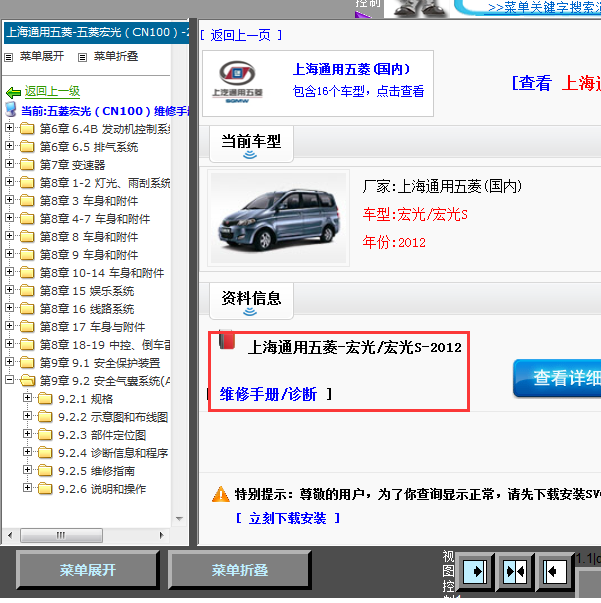
Task: Click the view control left-arrow icon
Action: (x=554, y=571)
